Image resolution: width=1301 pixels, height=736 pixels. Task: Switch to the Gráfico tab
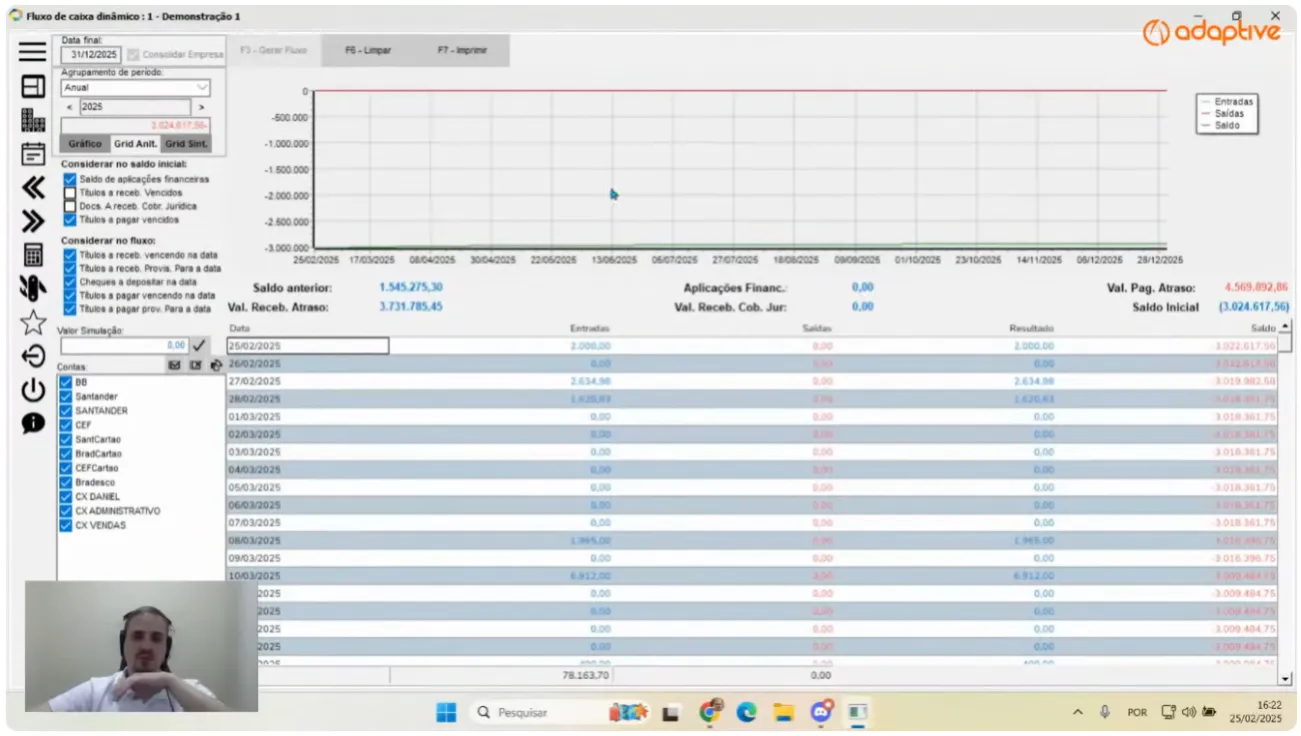click(85, 144)
